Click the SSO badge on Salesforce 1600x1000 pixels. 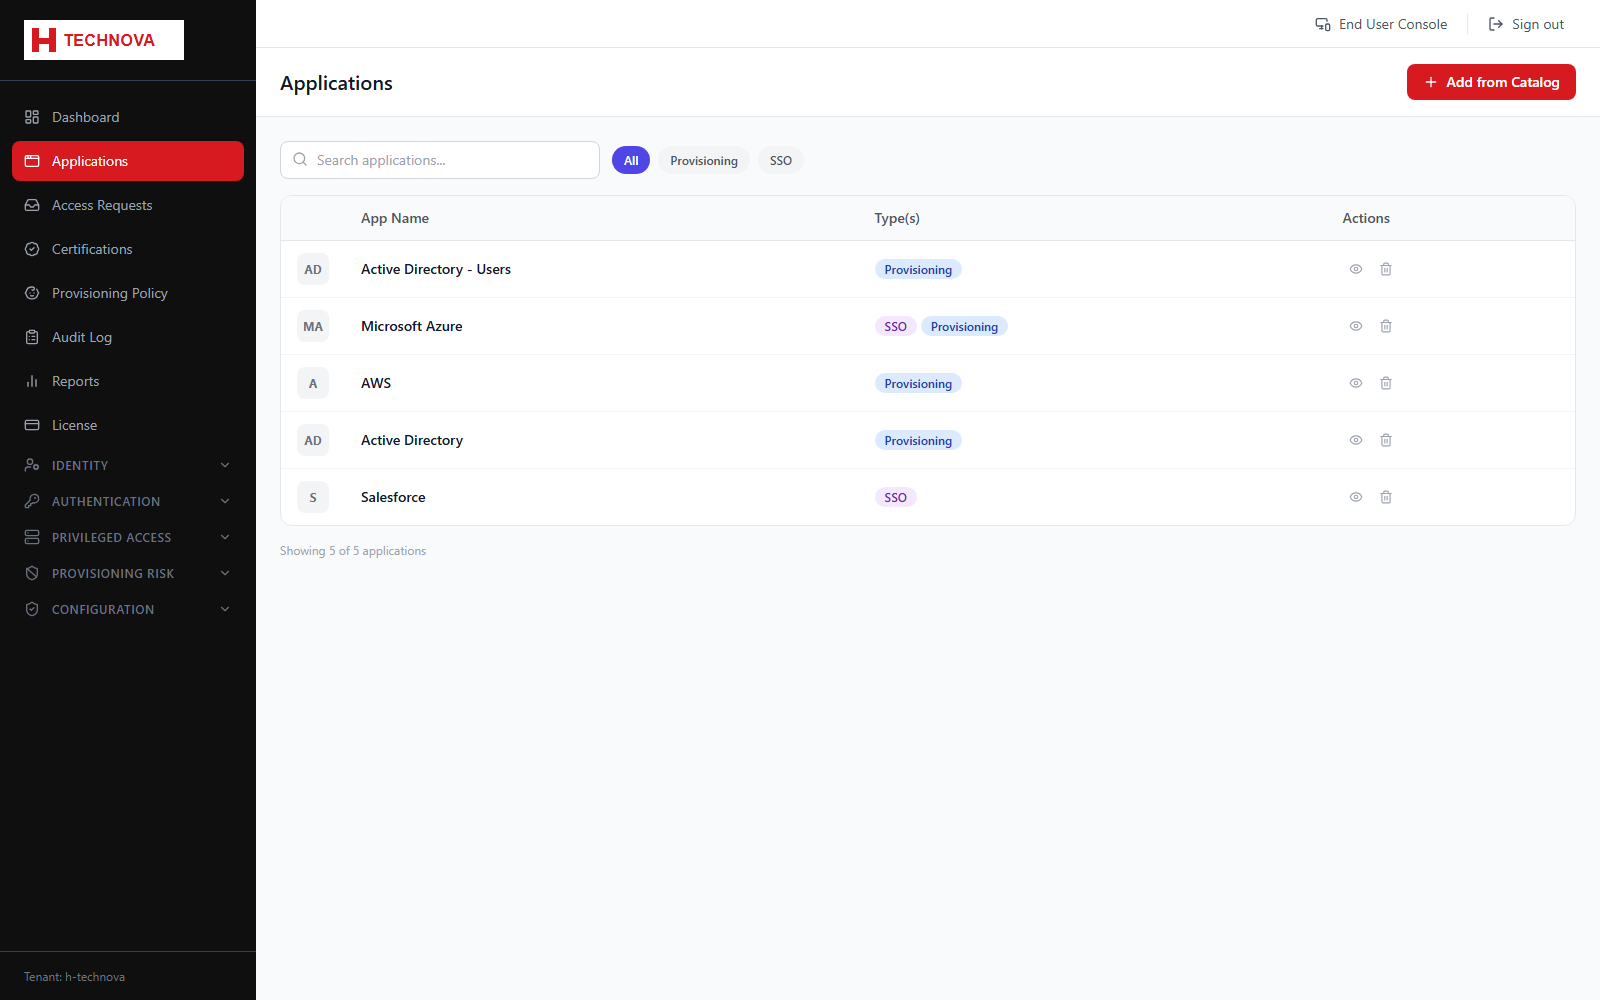pos(895,497)
